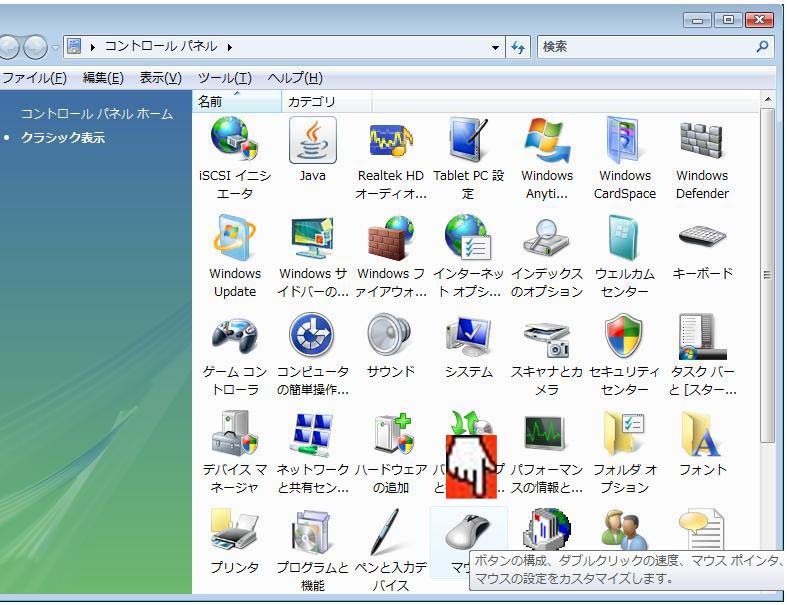Open Windows Defender icon

tap(701, 142)
